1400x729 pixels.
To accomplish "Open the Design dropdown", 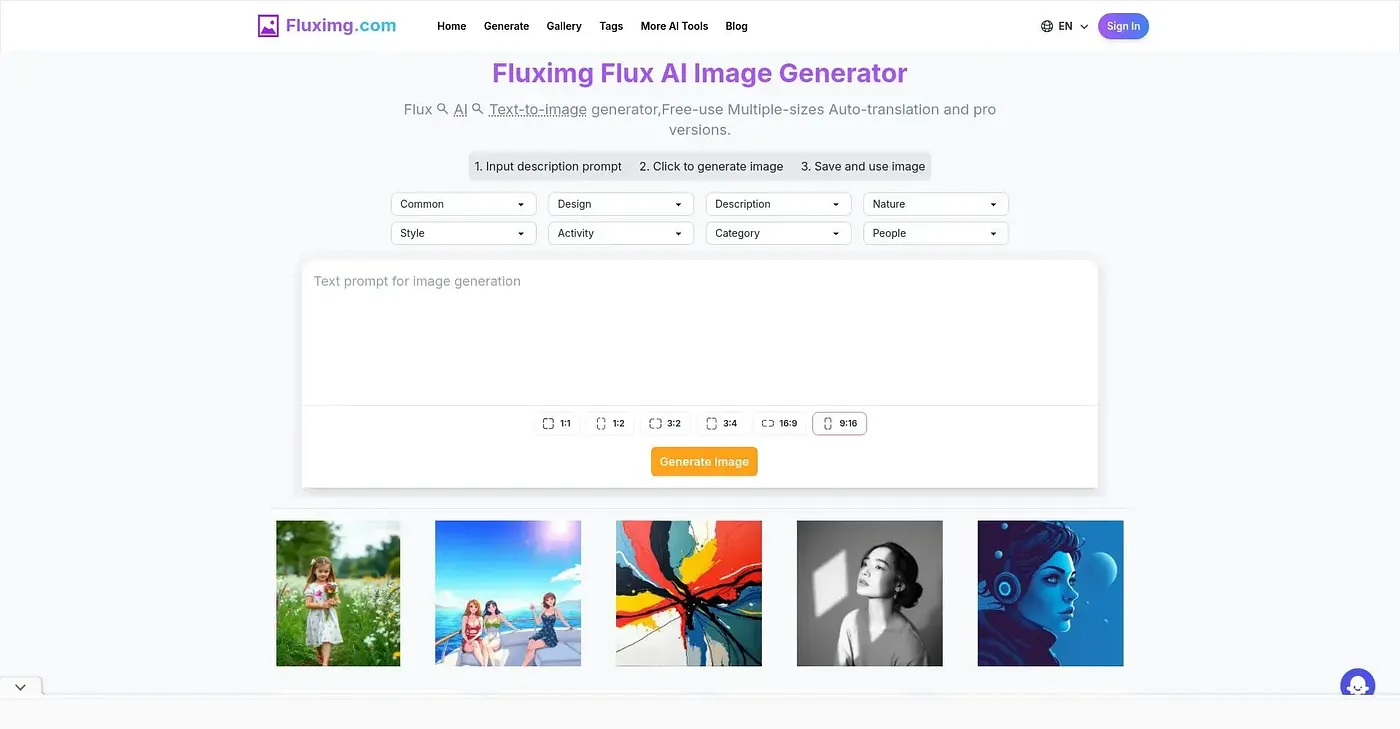I will click(x=621, y=204).
